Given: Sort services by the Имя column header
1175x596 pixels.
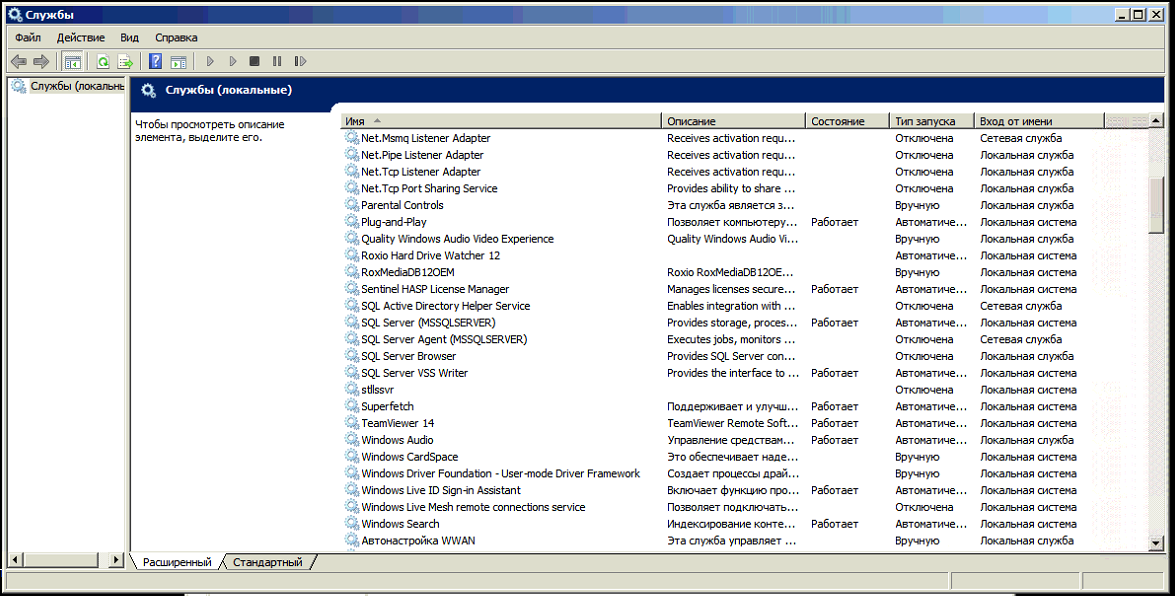Looking at the screenshot, I should 500,121.
